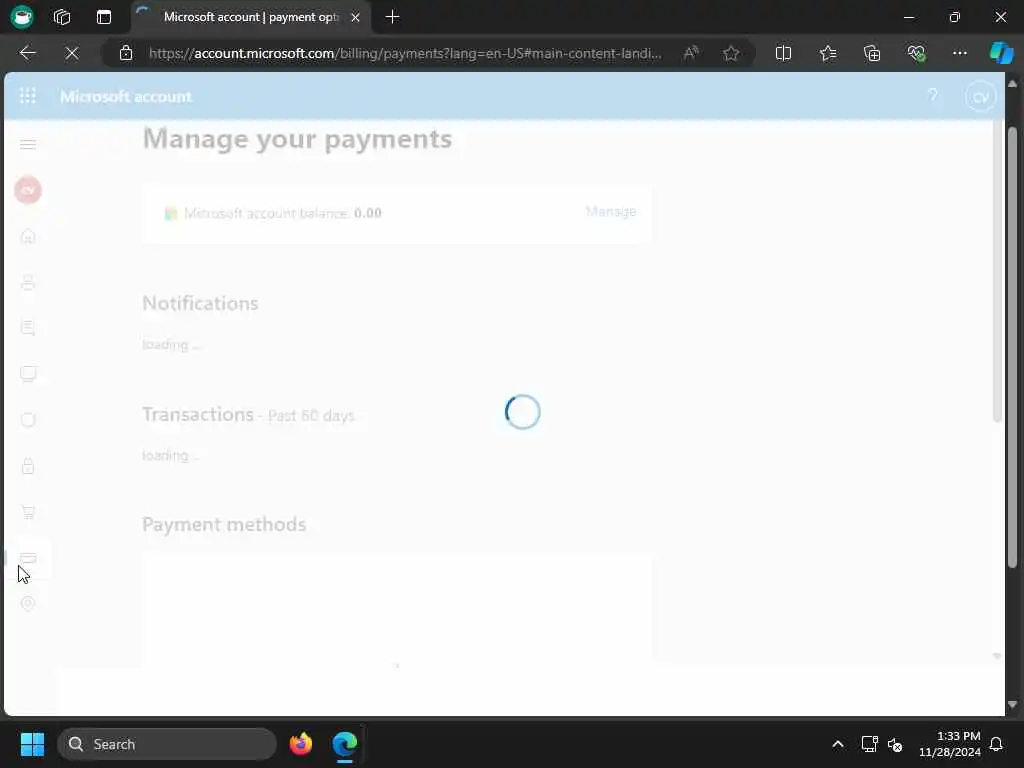Open the Security lock icon in the sidebar

pos(27,466)
